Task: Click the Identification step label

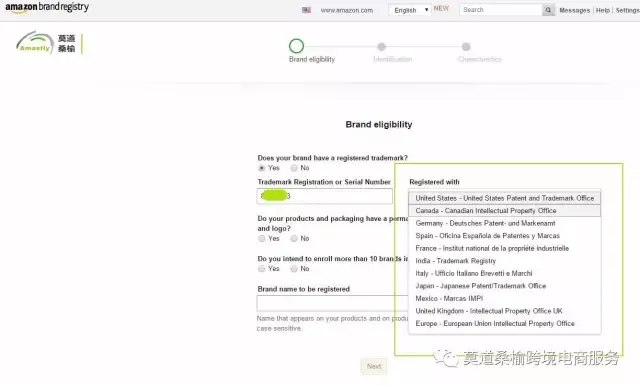Action: [x=393, y=60]
